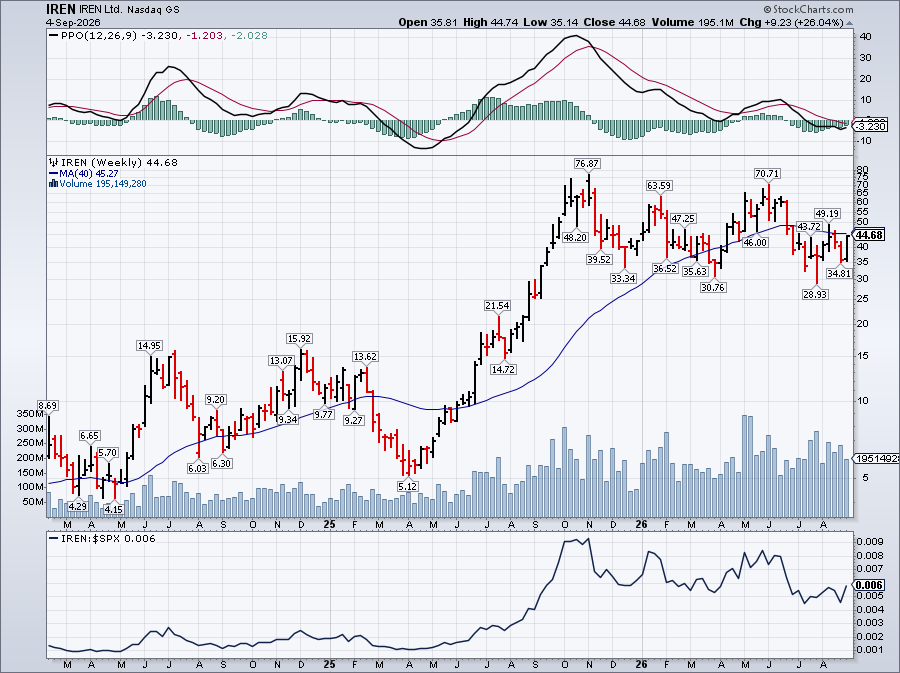This screenshot has height=673, width=900.
Task: Click the -3.230 PPO value tag on right axis
Action: pyautogui.click(x=871, y=126)
